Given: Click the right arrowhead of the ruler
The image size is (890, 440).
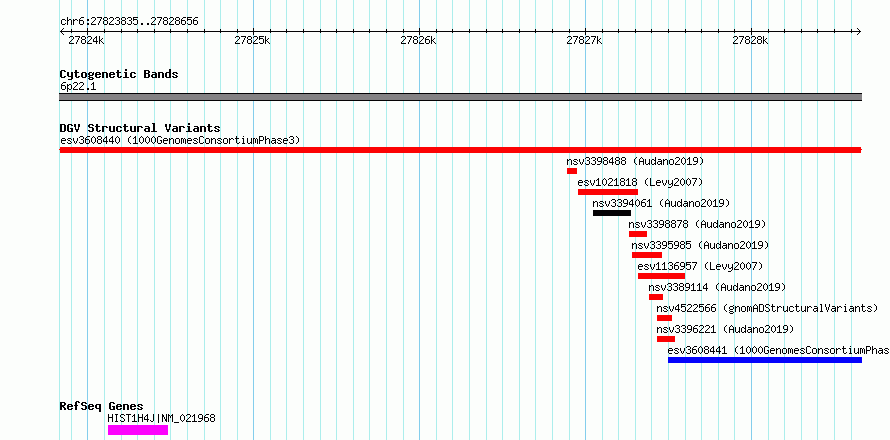Looking at the screenshot, I should [859, 31].
